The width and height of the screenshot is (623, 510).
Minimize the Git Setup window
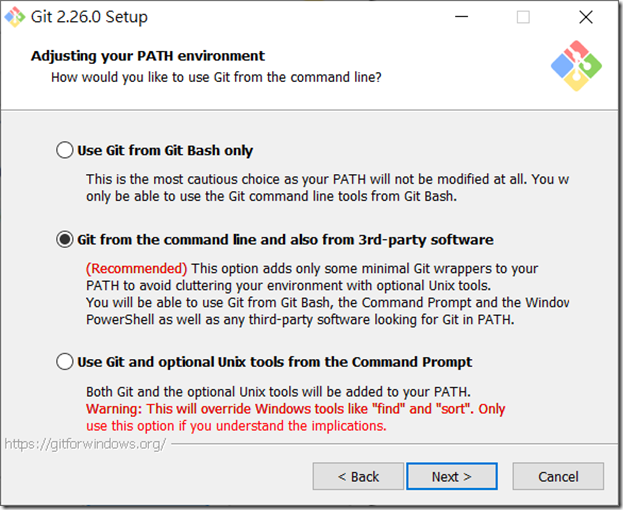461,17
